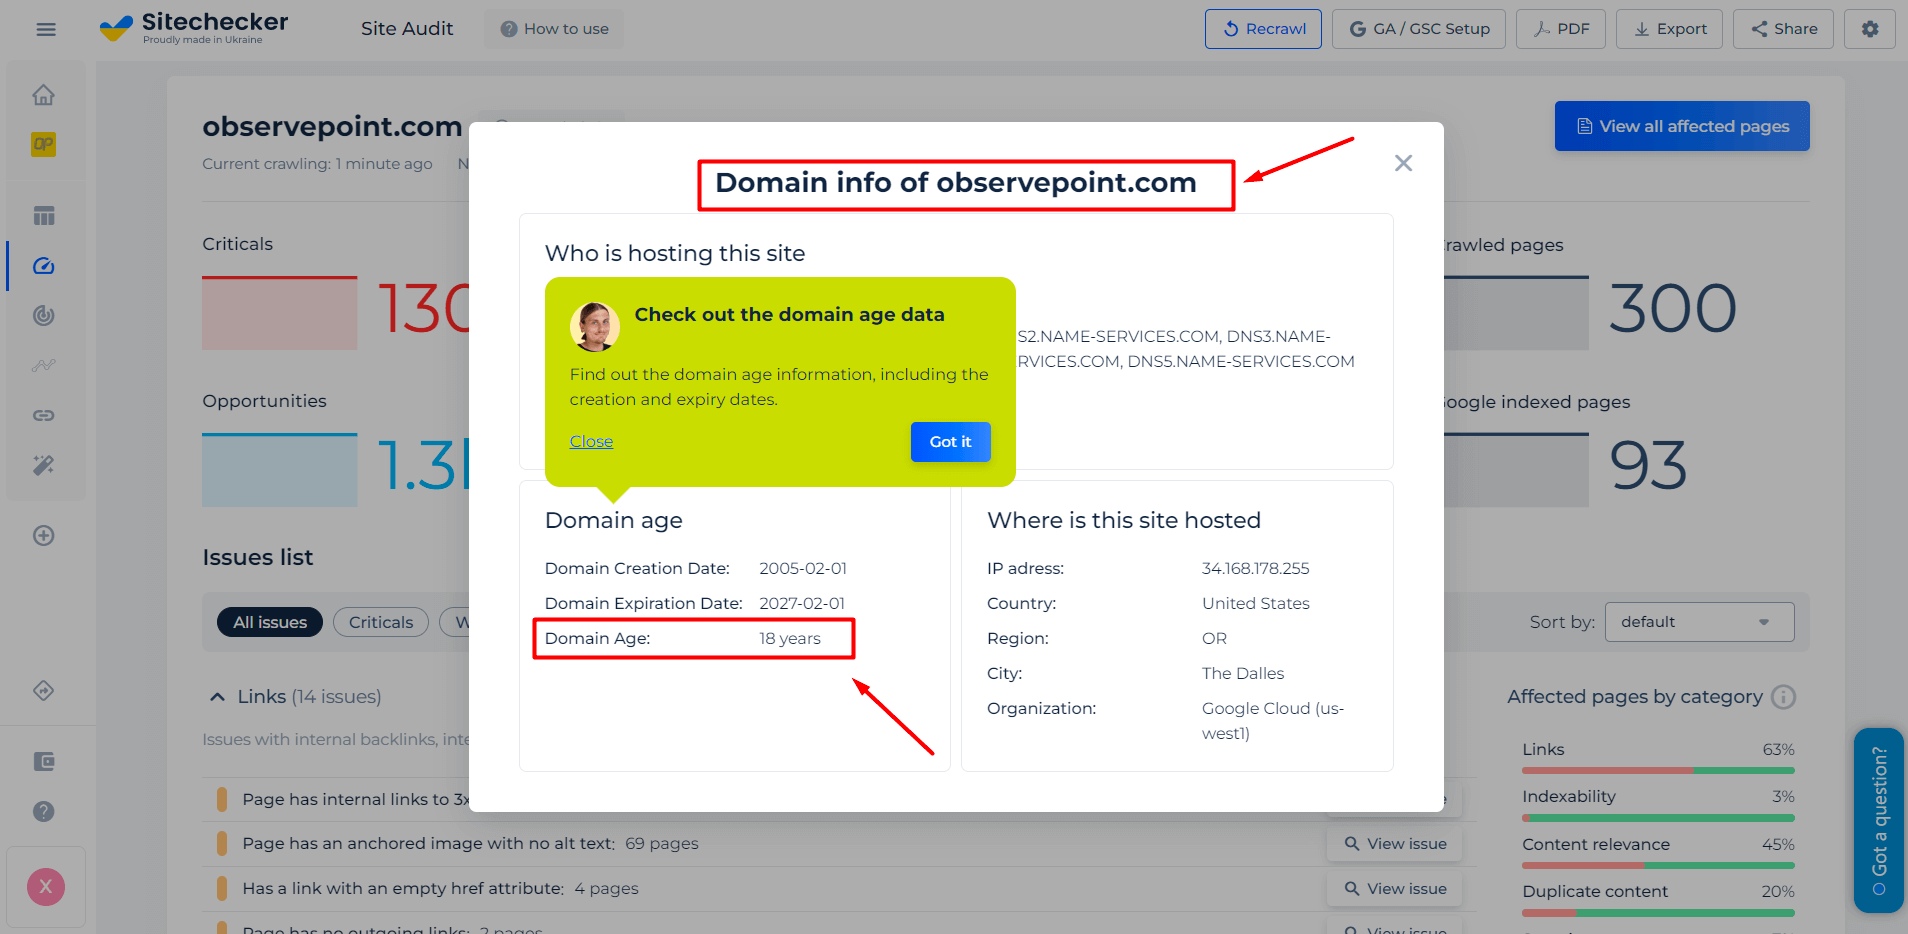Open the Site Audit gauge icon

point(43,266)
